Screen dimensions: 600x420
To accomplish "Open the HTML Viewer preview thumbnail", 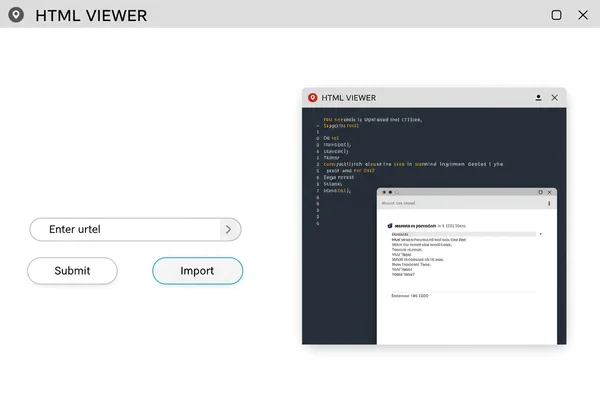I will coord(434,216).
